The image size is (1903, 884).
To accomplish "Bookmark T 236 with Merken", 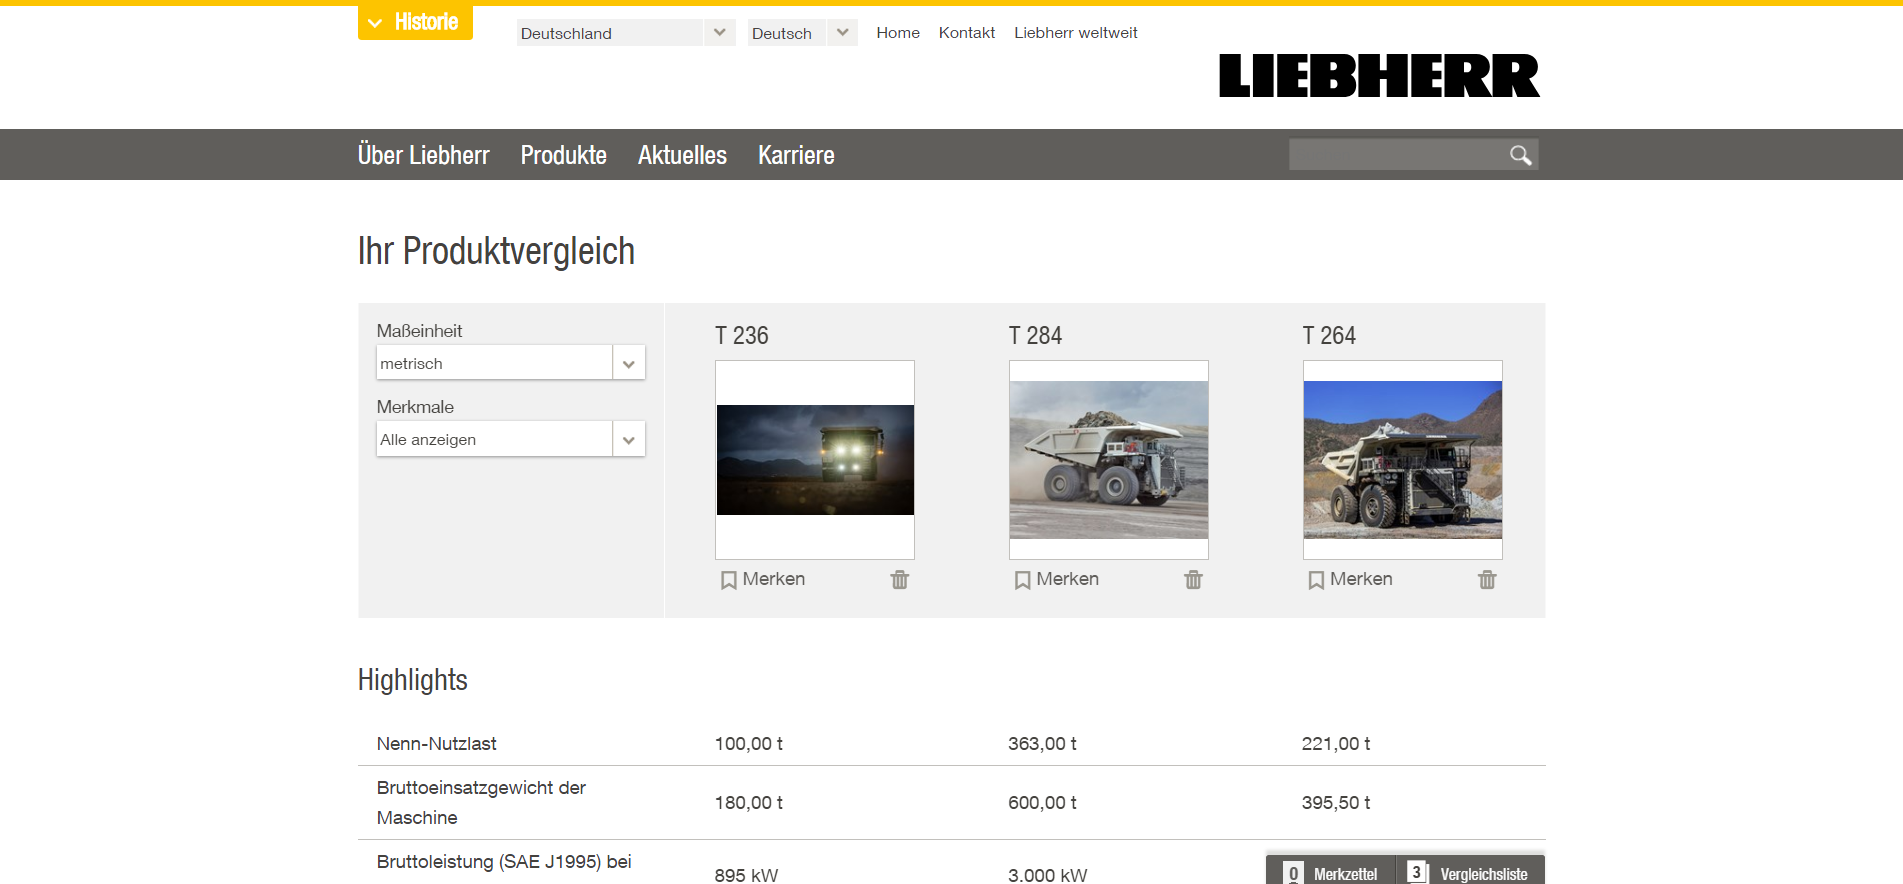I will point(763,579).
